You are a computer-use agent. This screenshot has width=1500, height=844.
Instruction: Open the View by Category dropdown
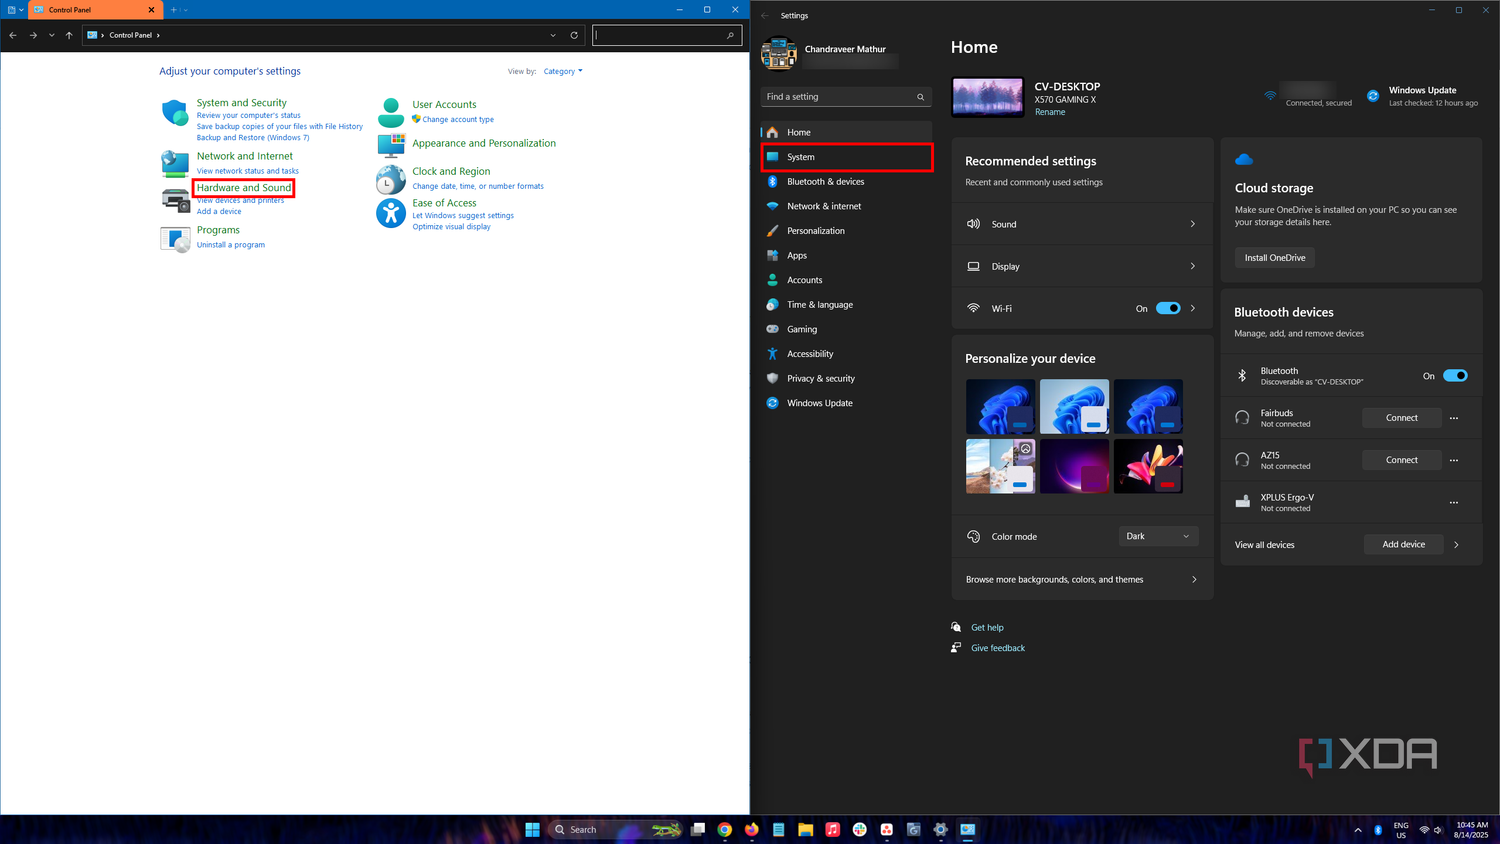click(x=563, y=71)
